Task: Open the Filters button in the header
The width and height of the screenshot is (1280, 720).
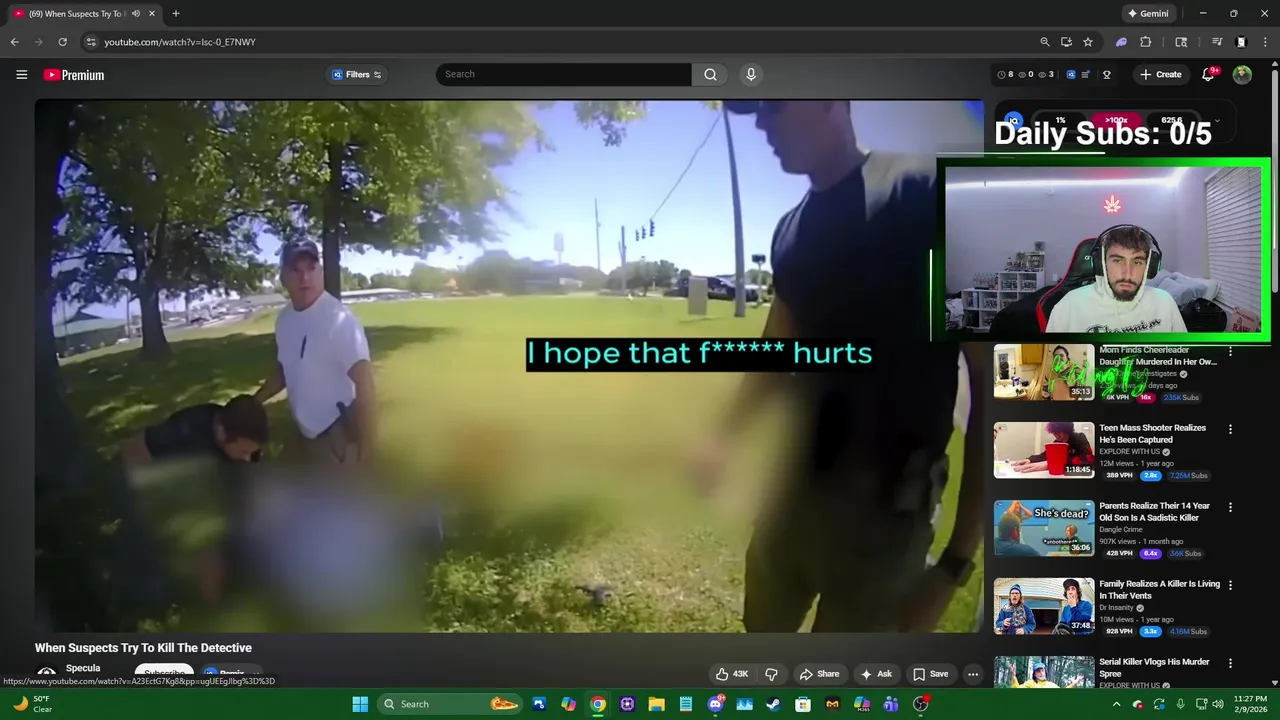Action: 357,75
